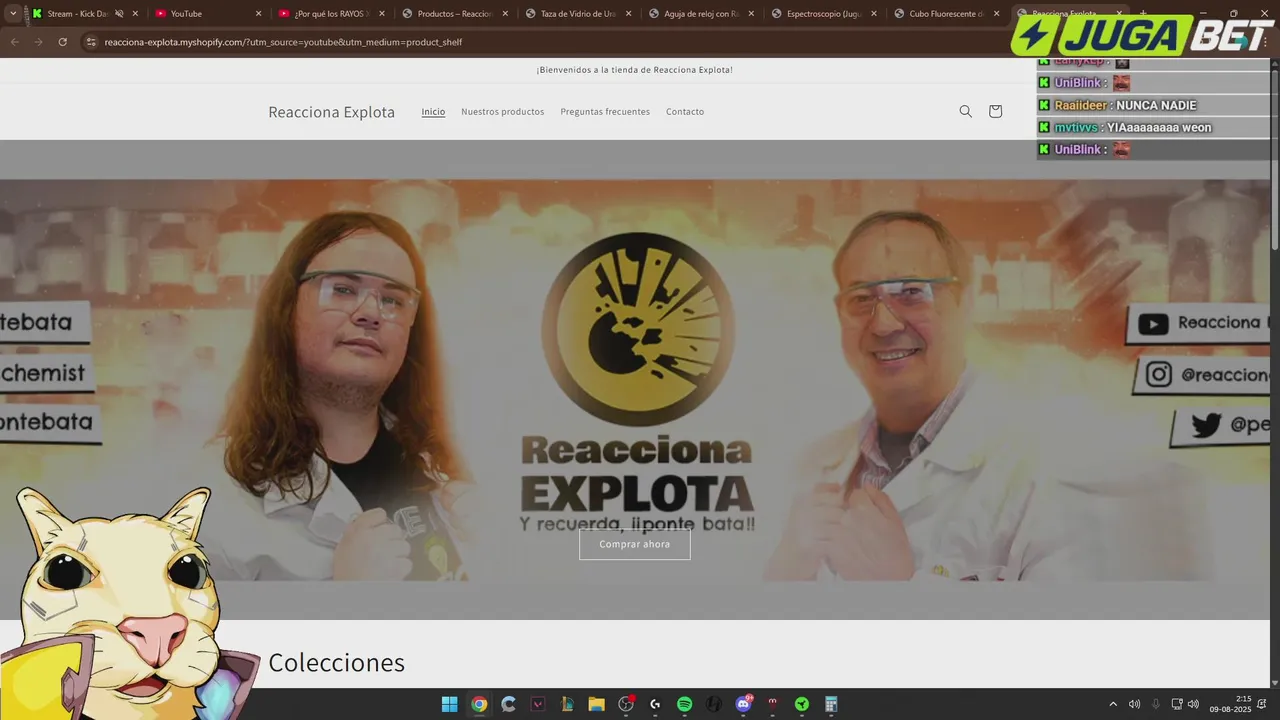Click the Reacciona Explota hero banner logo
Image resolution: width=1280 pixels, height=720 pixels.
tap(637, 385)
